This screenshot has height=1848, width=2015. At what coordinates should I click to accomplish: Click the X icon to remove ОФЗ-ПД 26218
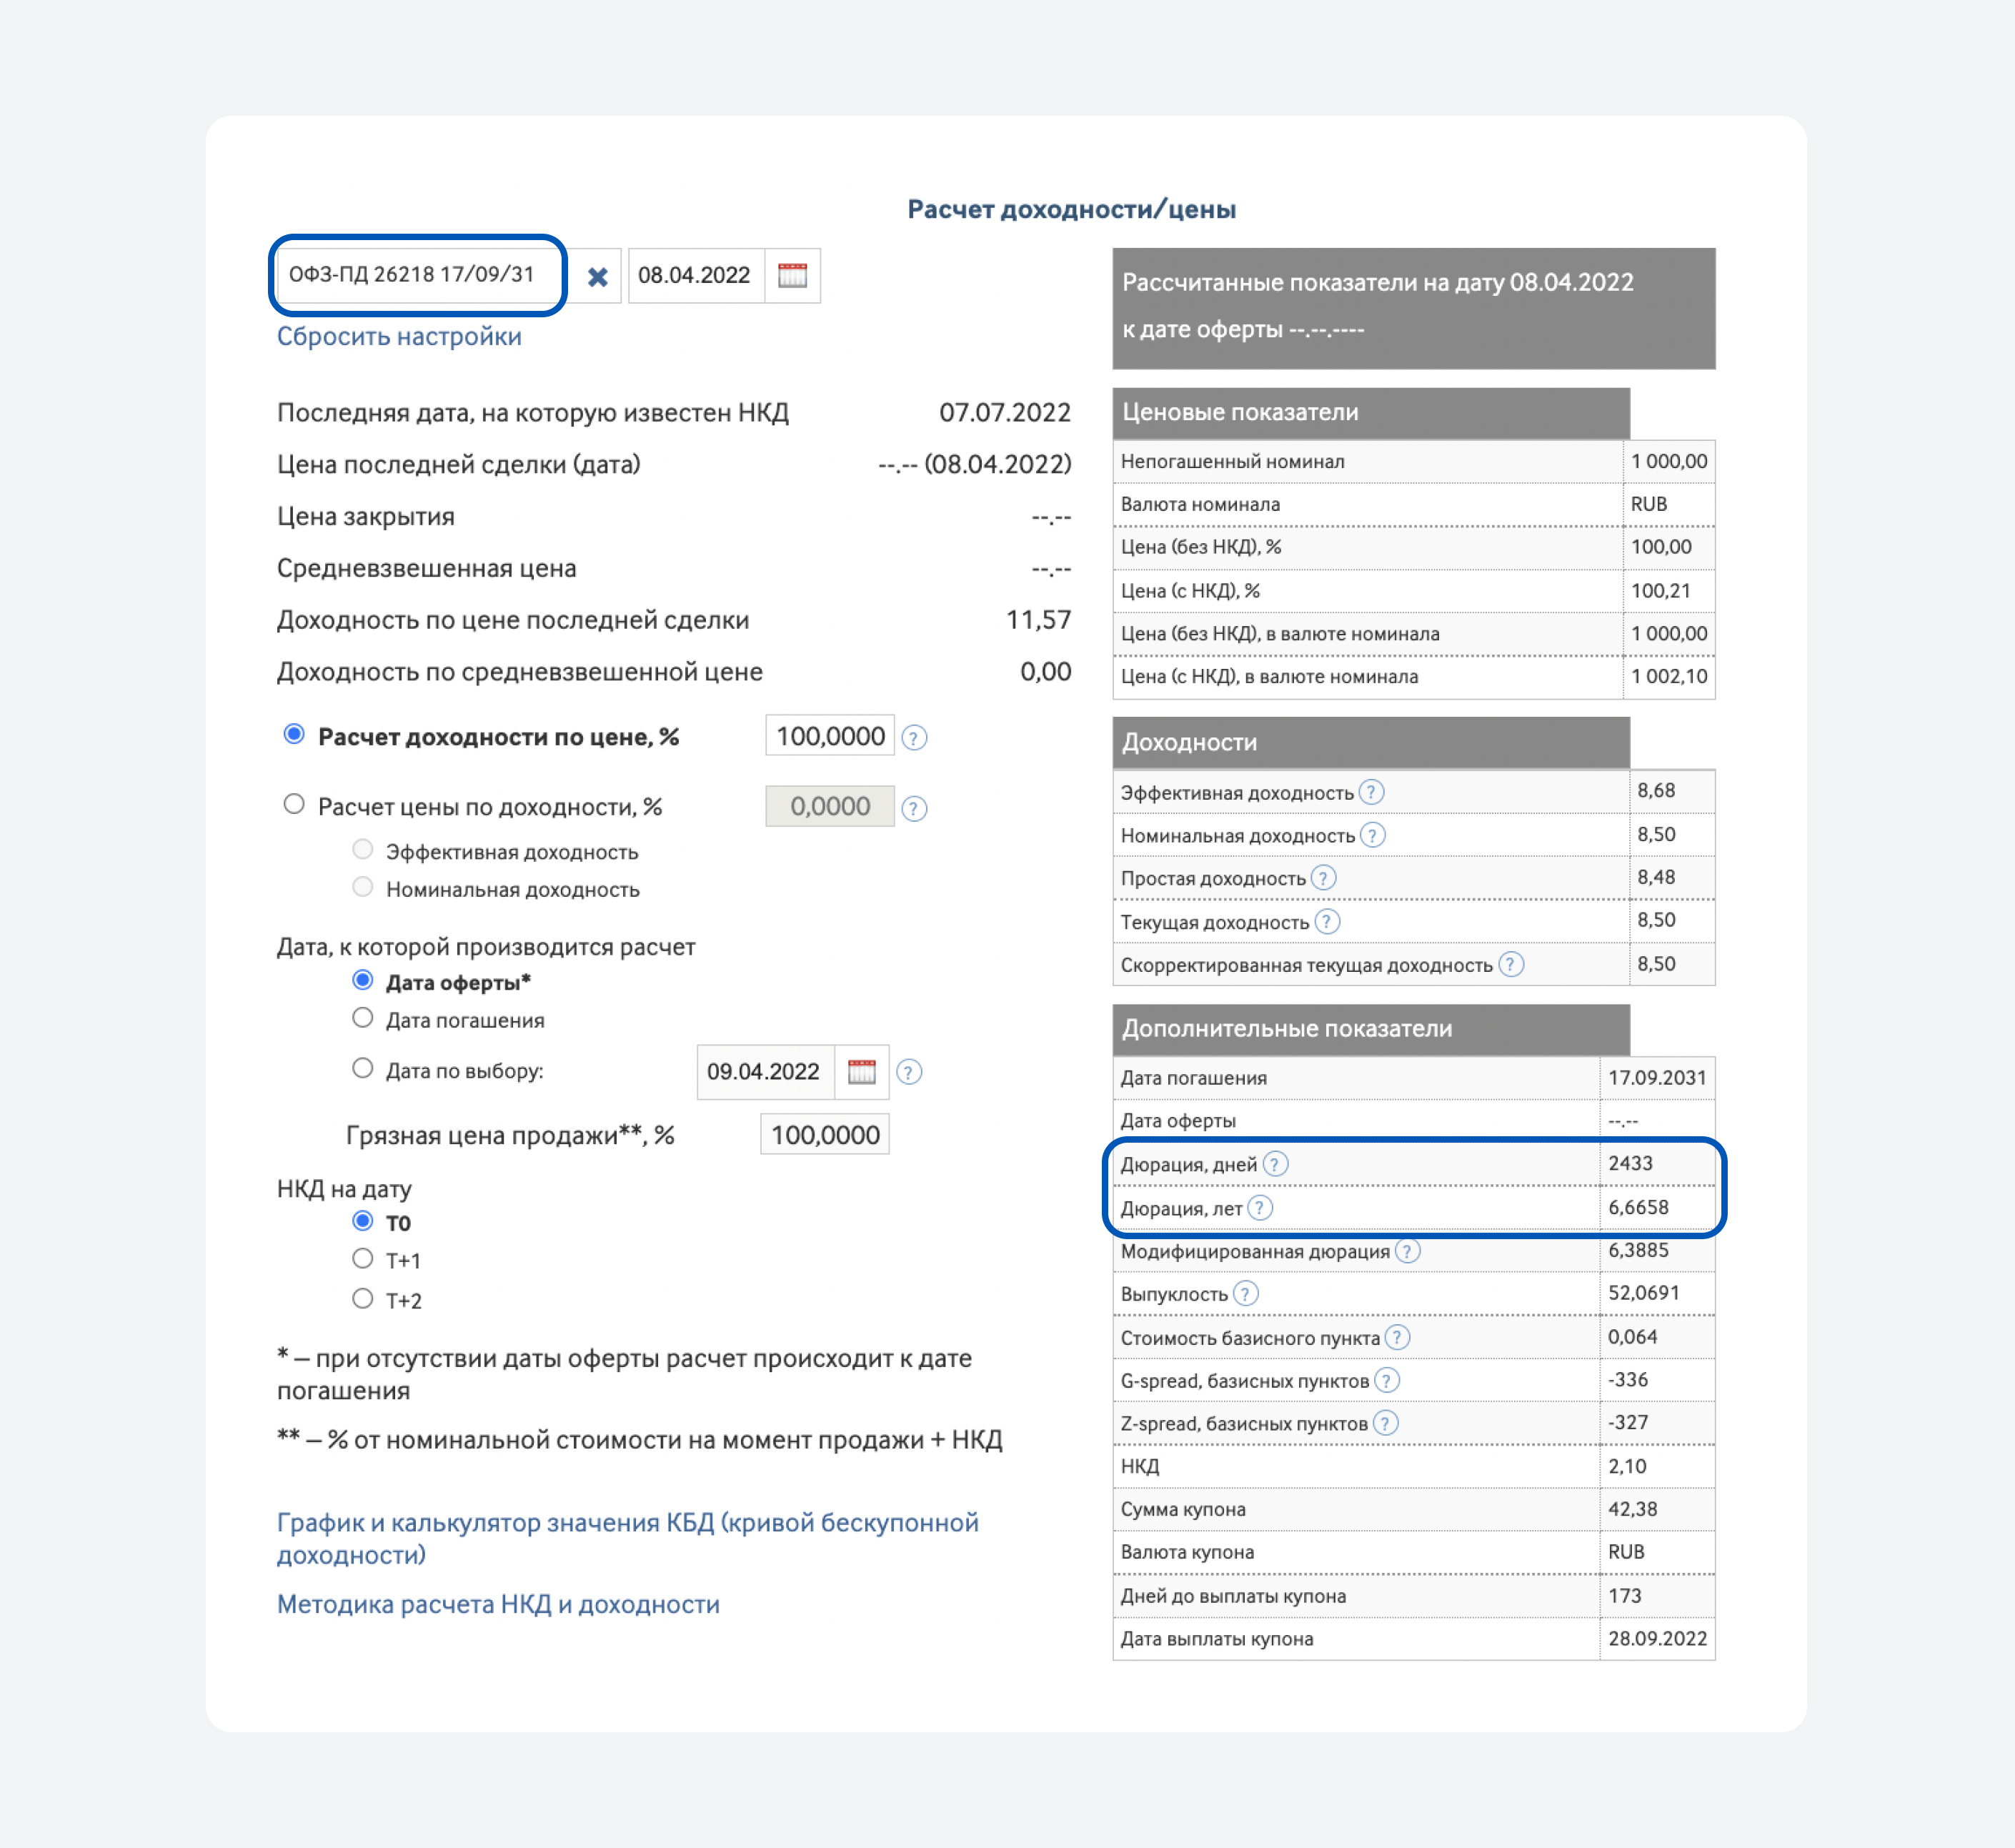(x=597, y=276)
